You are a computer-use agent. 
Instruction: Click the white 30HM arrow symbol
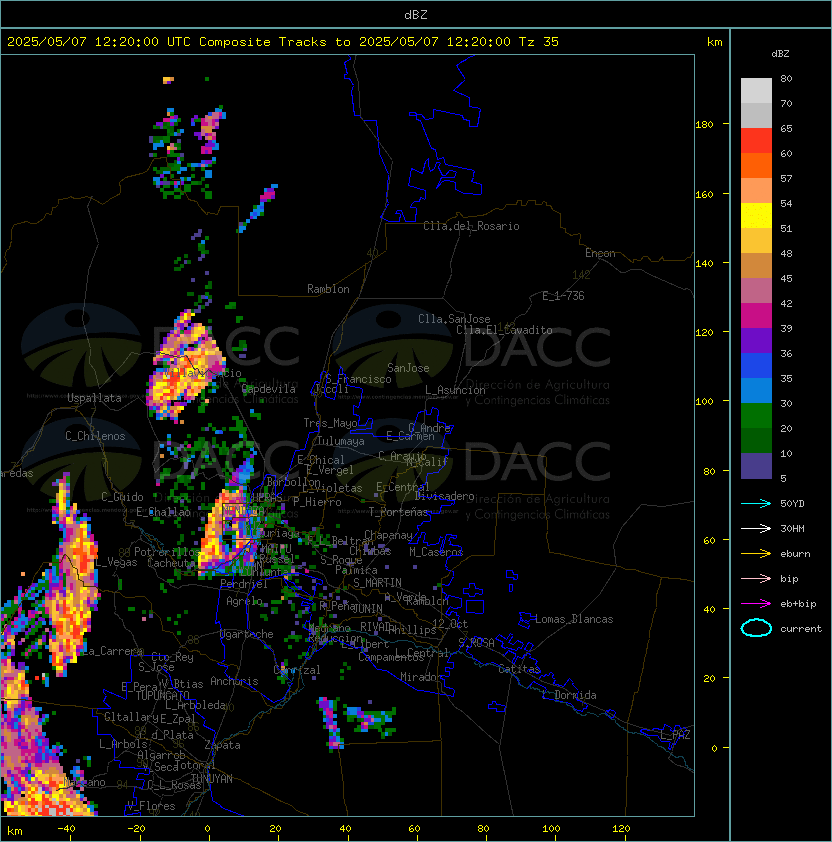coord(756,528)
